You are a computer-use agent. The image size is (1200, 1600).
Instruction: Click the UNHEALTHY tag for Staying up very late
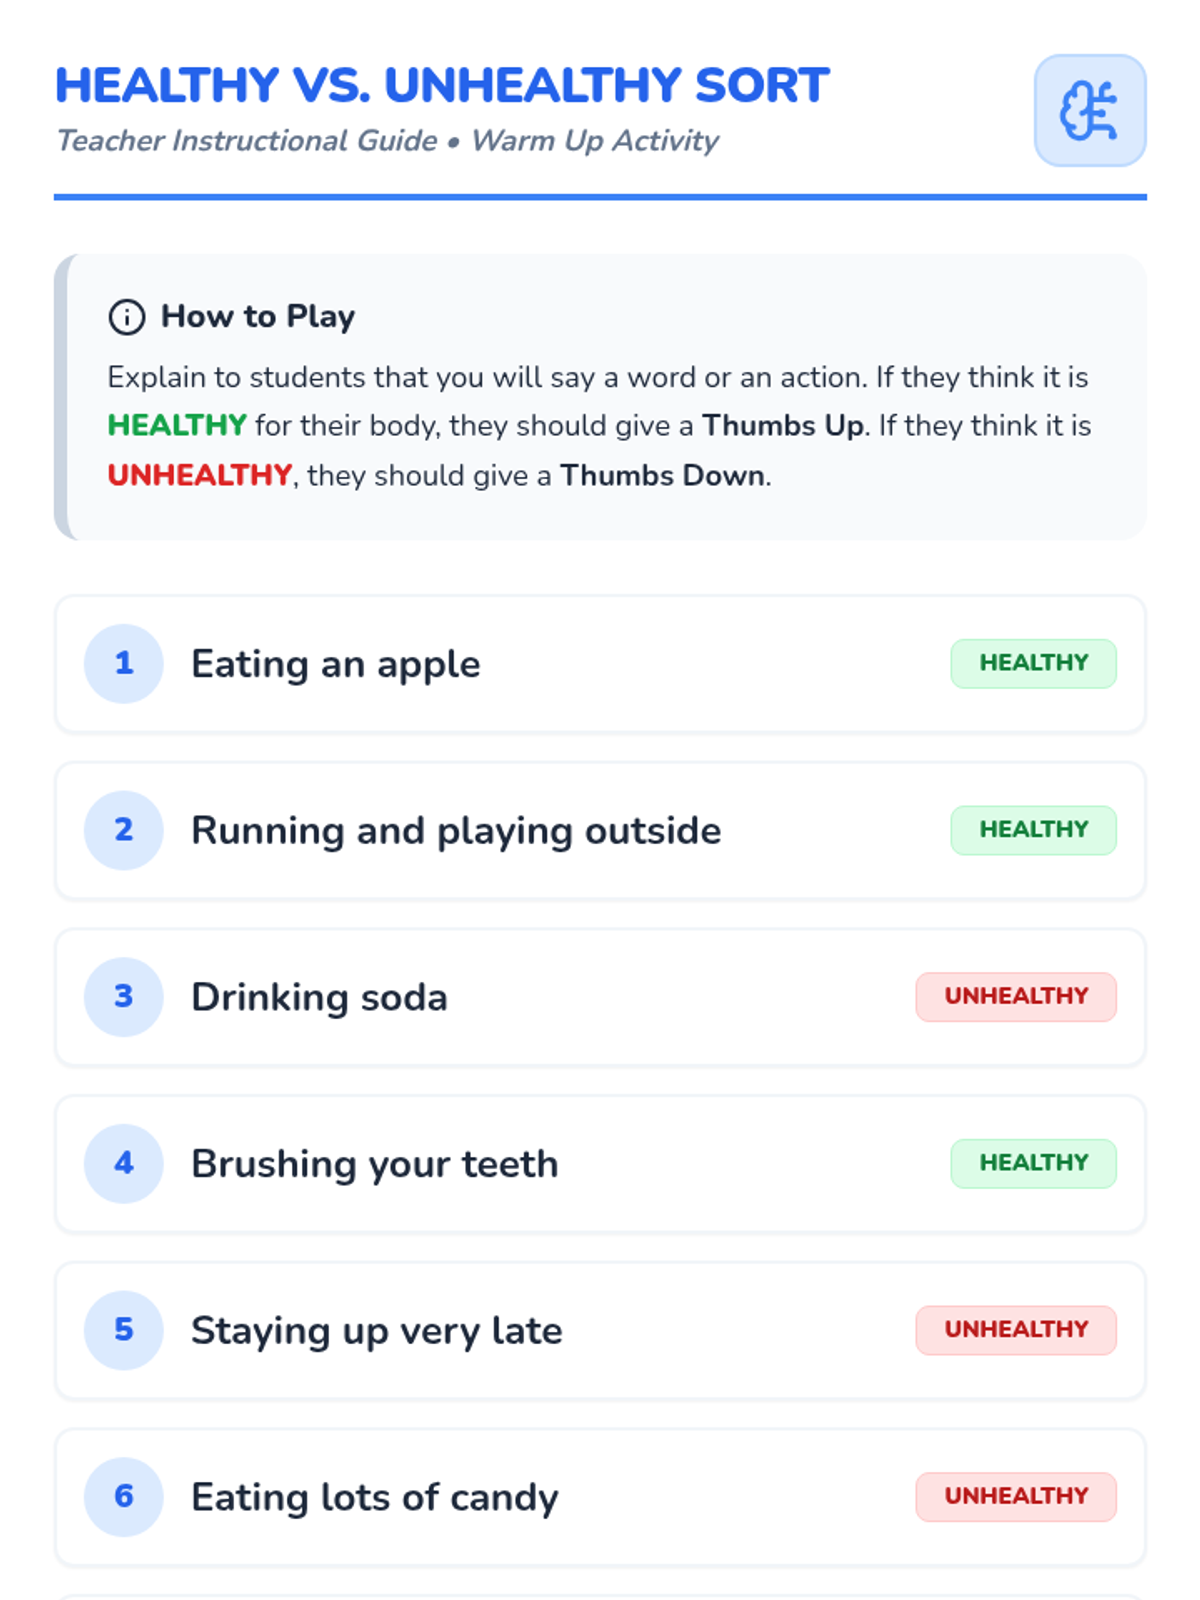tap(1016, 1330)
